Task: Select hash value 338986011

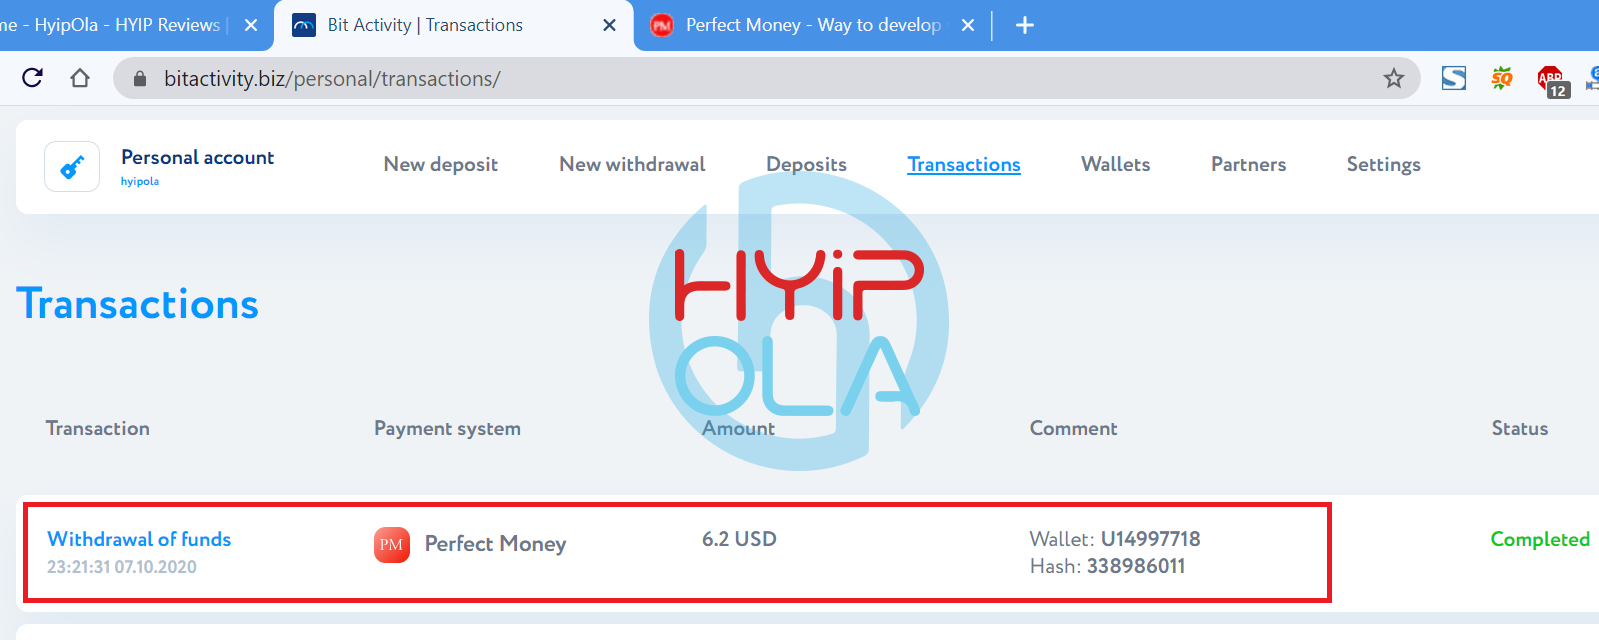Action: point(1136,566)
